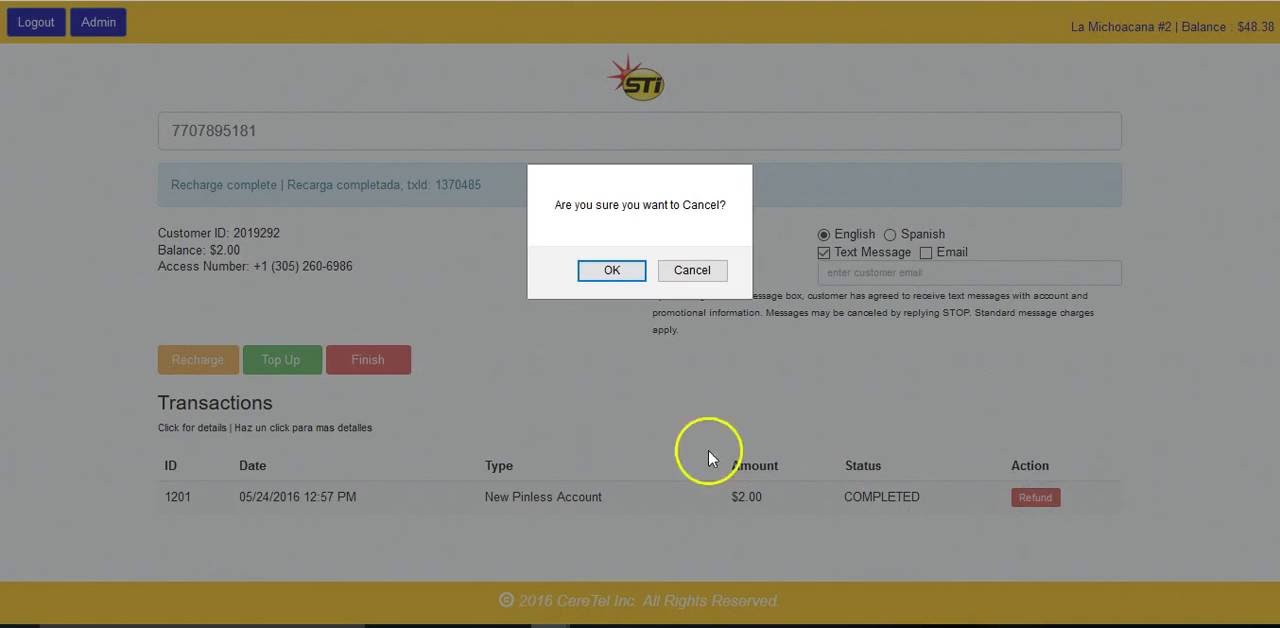This screenshot has height=628, width=1280.
Task: Click the Date column header
Action: tap(252, 466)
